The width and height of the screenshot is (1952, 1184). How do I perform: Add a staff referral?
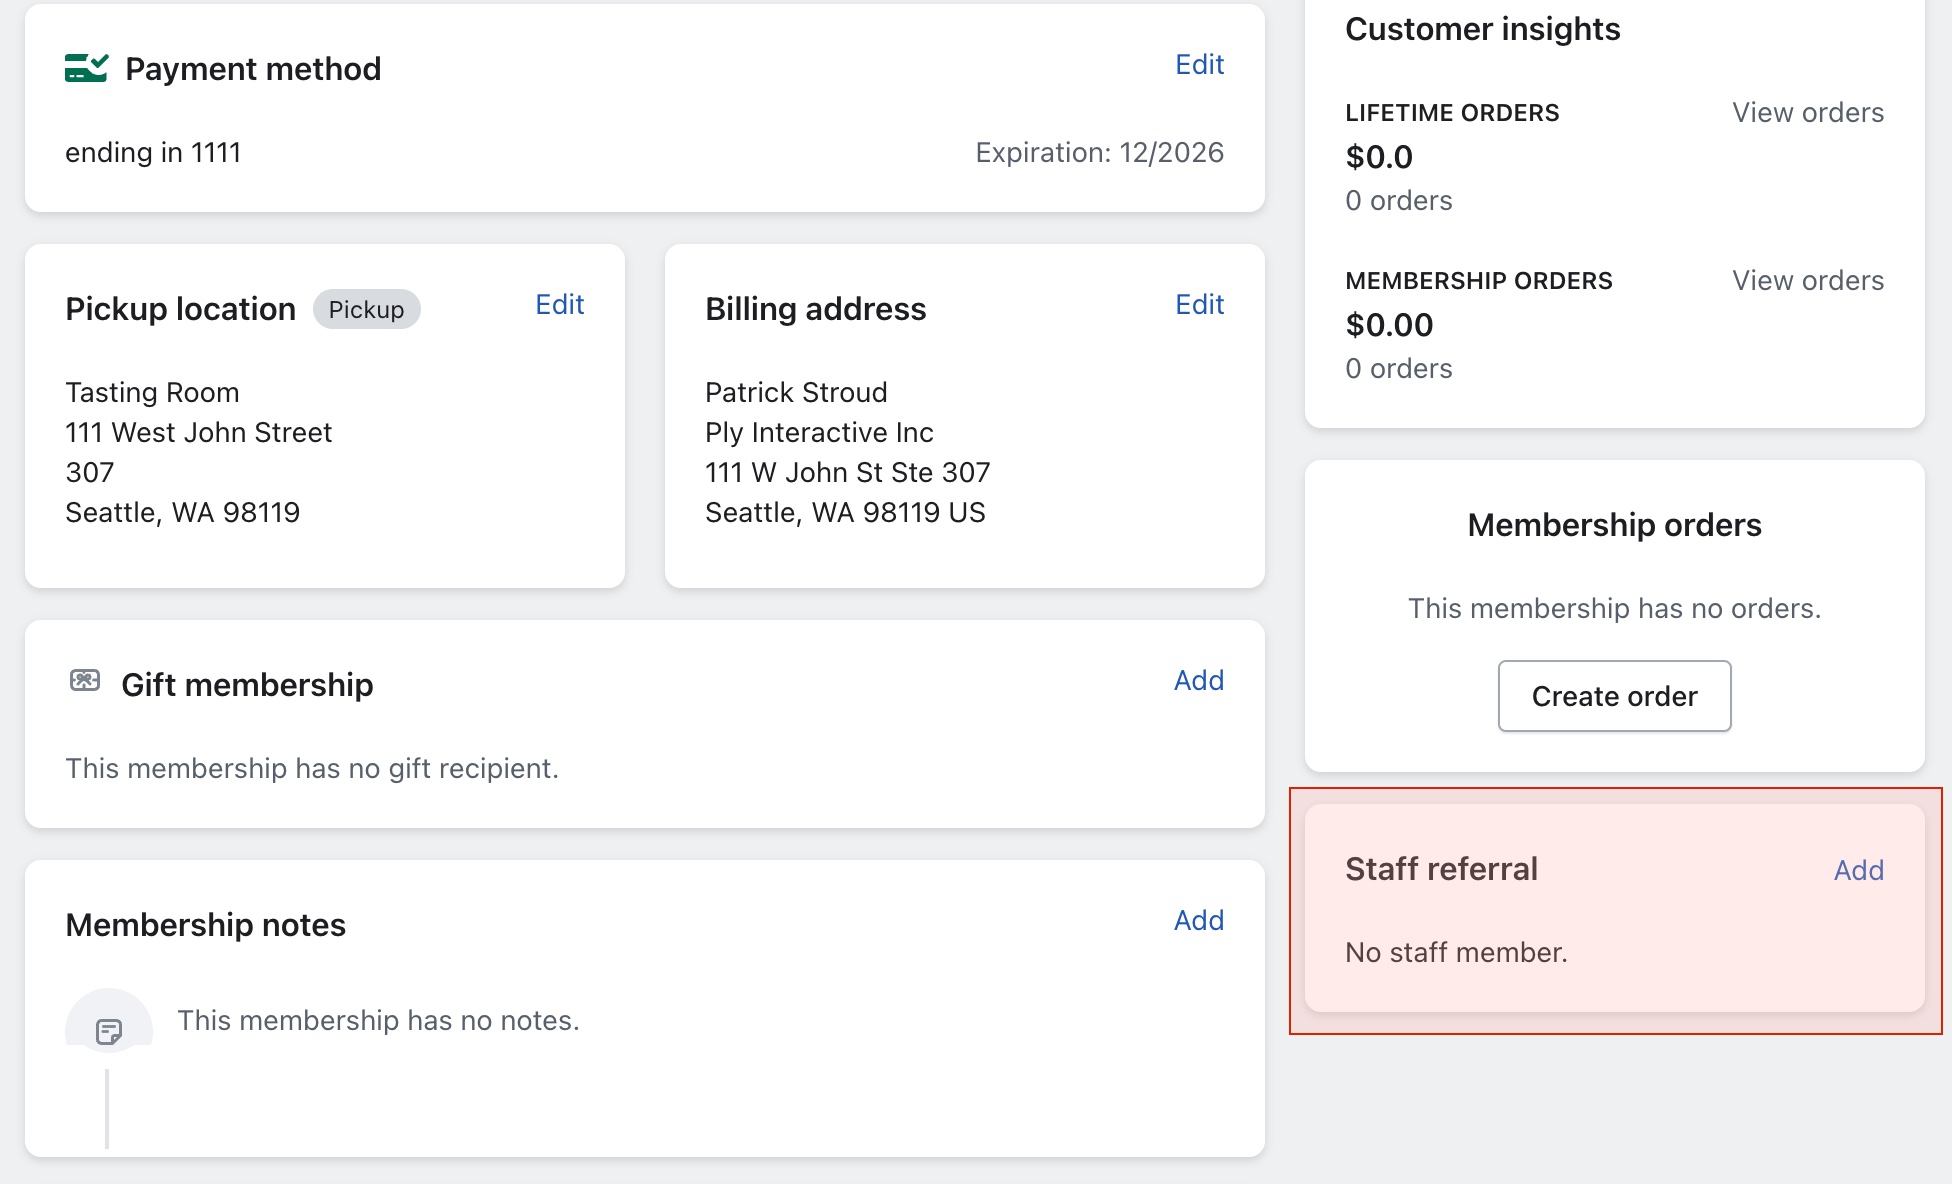pyautogui.click(x=1858, y=871)
